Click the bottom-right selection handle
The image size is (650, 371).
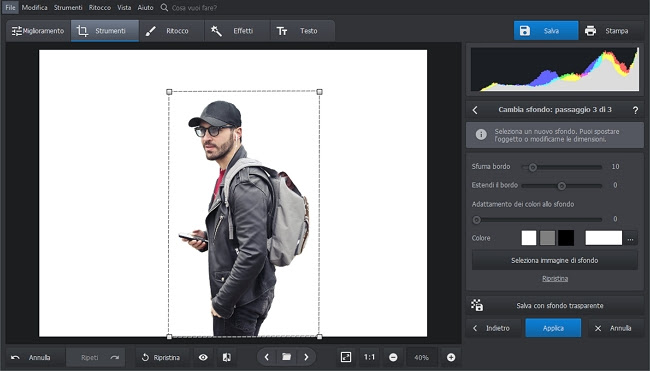point(320,337)
